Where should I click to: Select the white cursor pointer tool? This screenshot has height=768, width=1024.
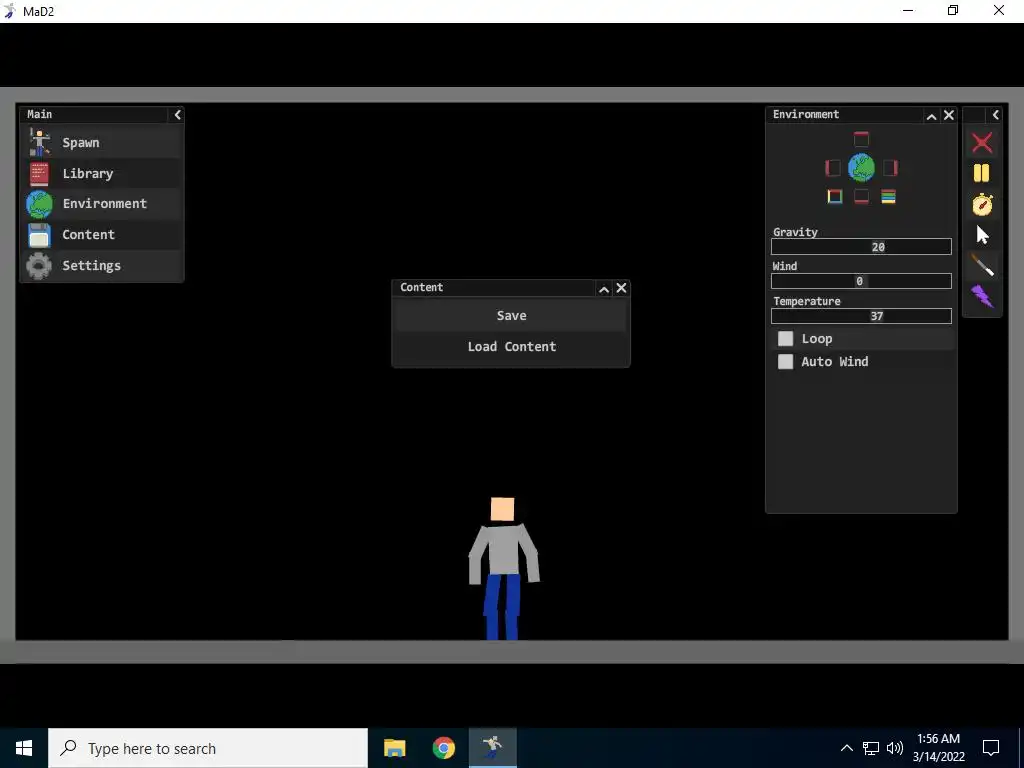click(982, 235)
